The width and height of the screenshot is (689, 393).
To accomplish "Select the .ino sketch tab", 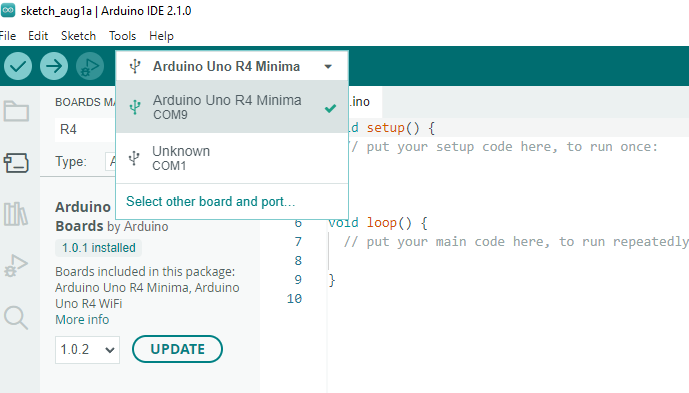I will coord(365,102).
